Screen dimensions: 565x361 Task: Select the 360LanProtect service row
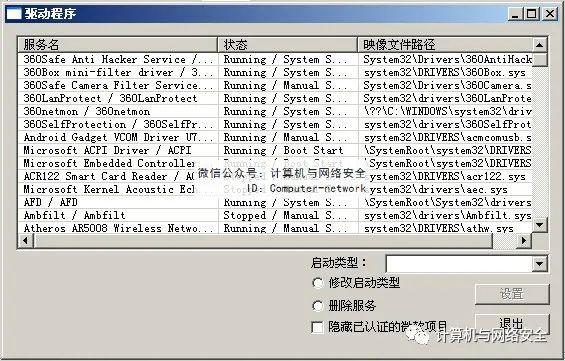click(x=275, y=98)
